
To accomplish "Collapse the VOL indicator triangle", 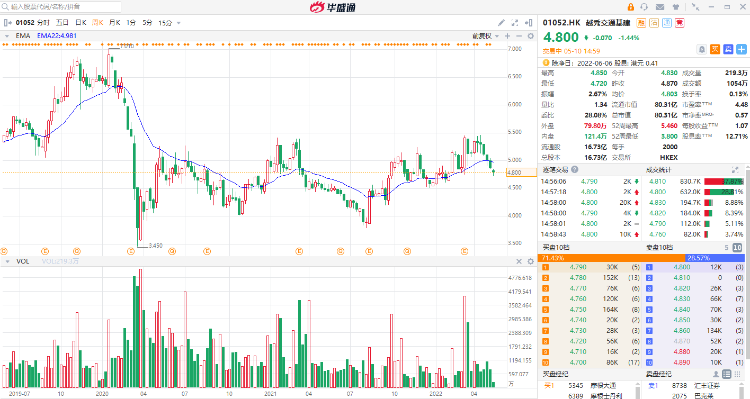I will coord(7,261).
